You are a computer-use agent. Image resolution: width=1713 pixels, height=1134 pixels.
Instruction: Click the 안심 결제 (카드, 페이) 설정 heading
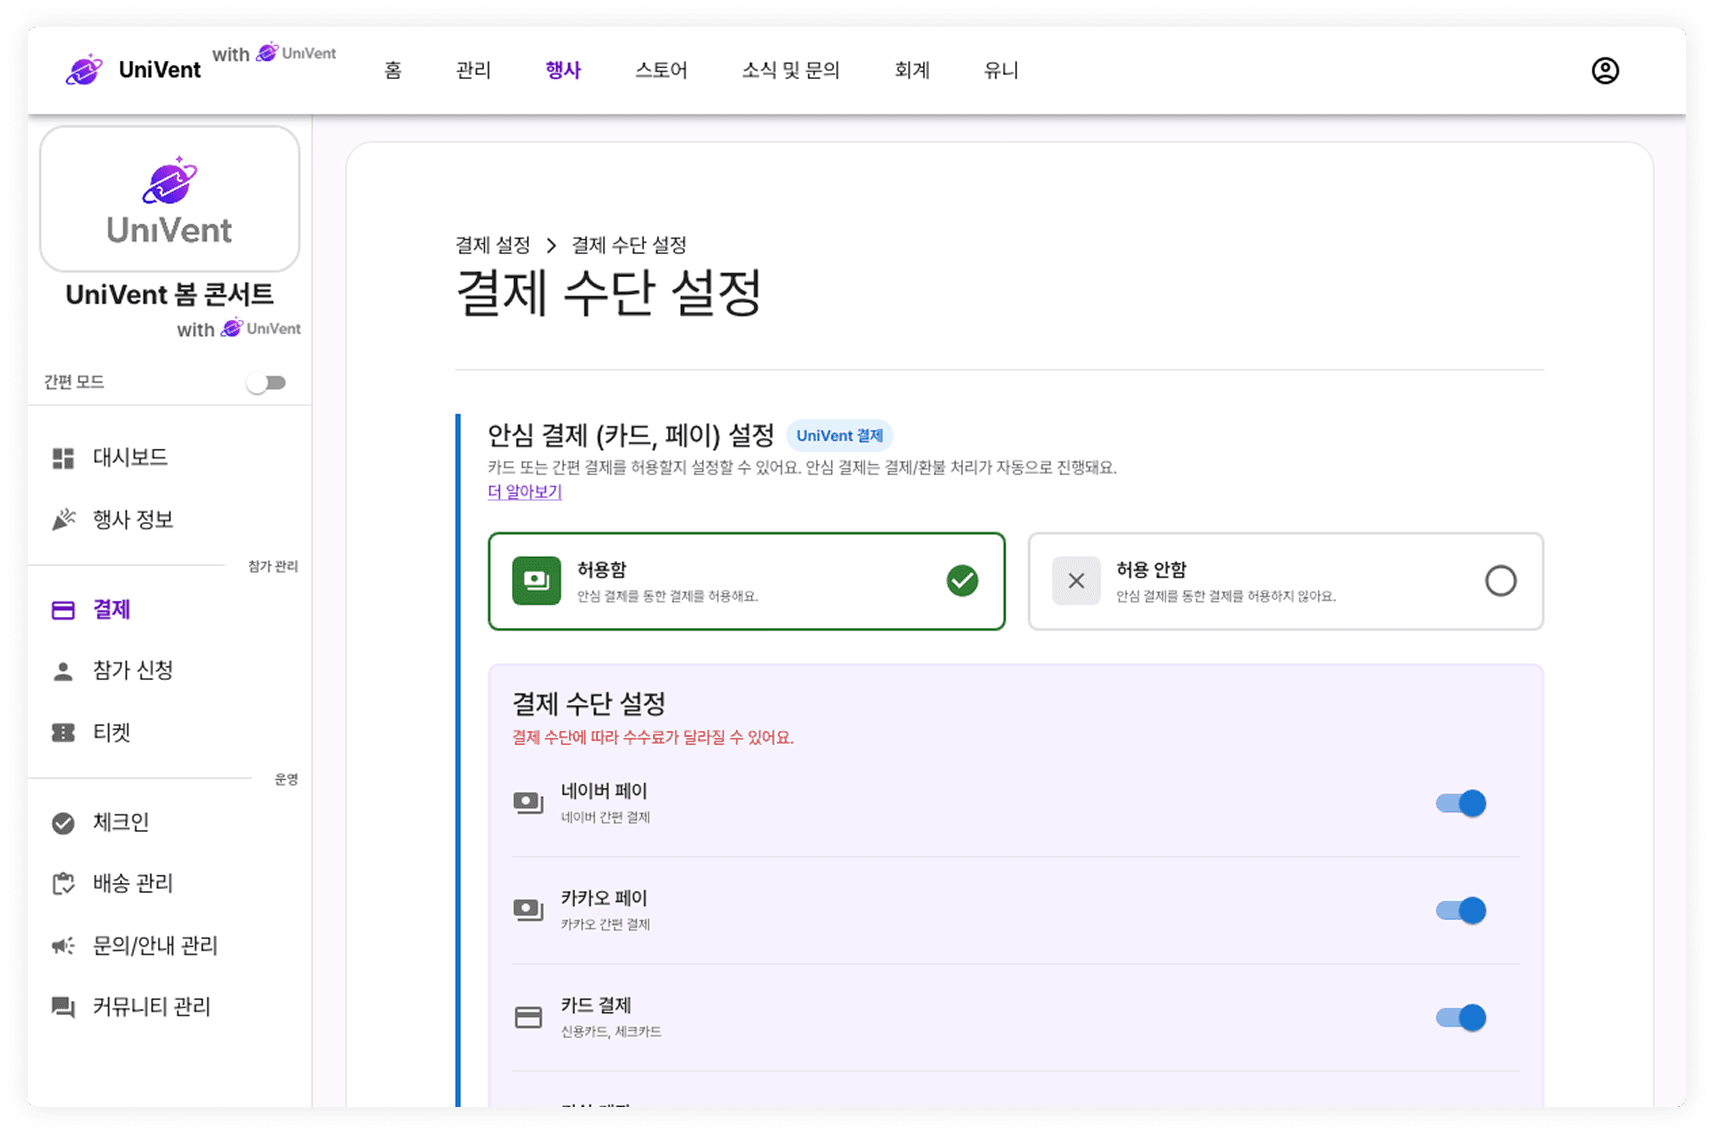[631, 436]
